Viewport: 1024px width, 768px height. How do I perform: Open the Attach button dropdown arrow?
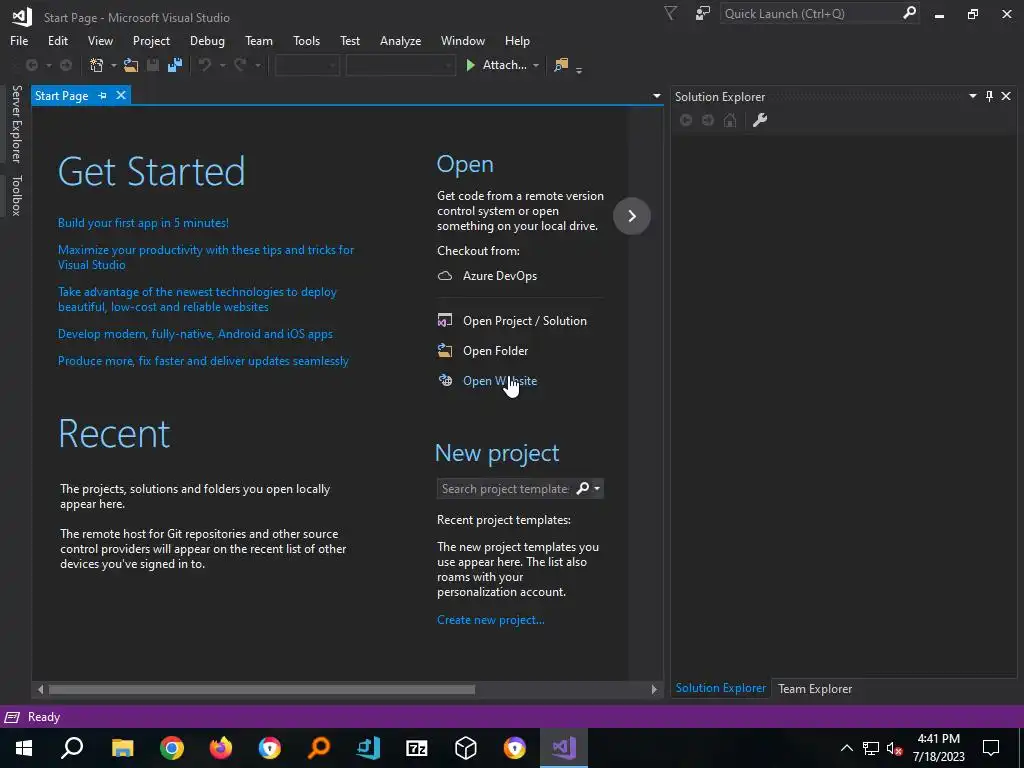tap(536, 65)
